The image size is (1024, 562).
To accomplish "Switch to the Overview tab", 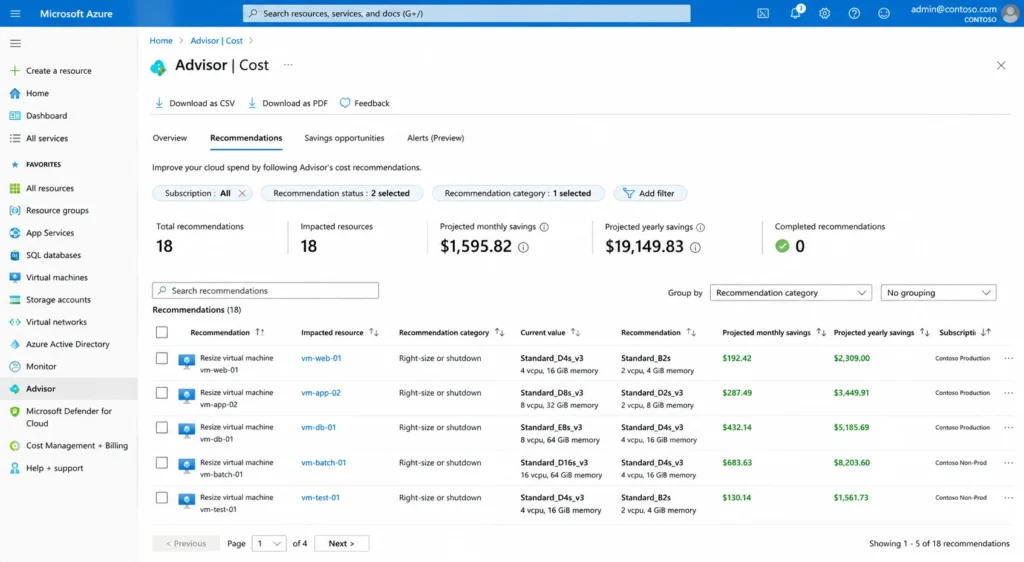I will click(x=170, y=138).
